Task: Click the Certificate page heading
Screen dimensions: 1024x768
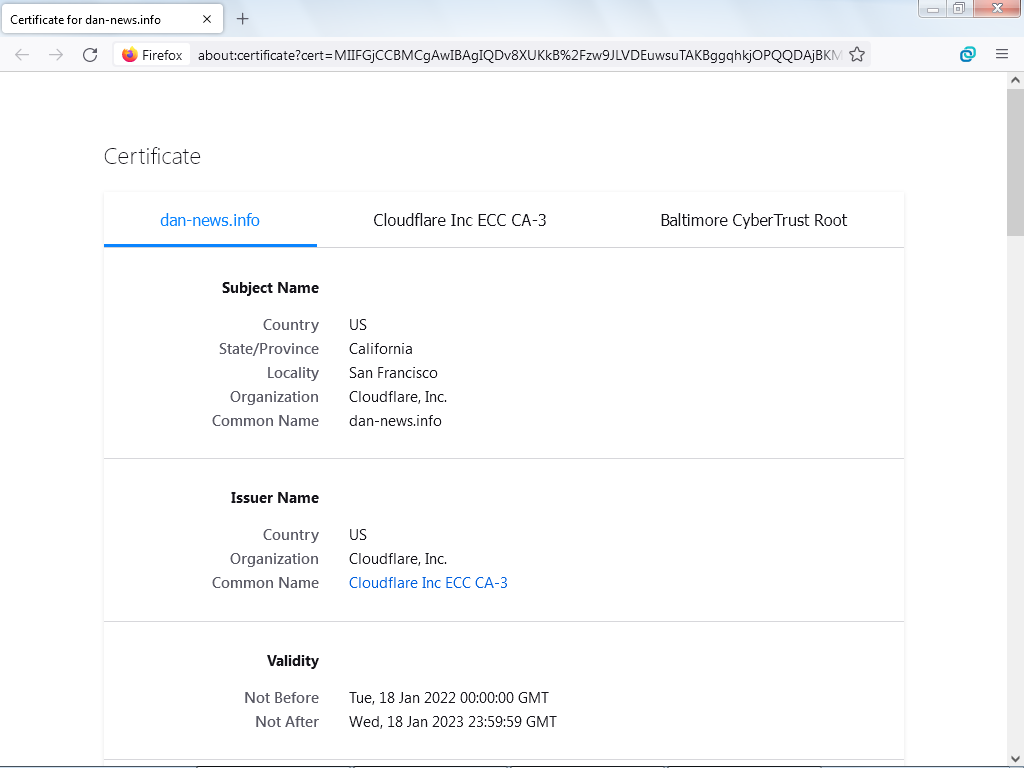Action: (152, 156)
